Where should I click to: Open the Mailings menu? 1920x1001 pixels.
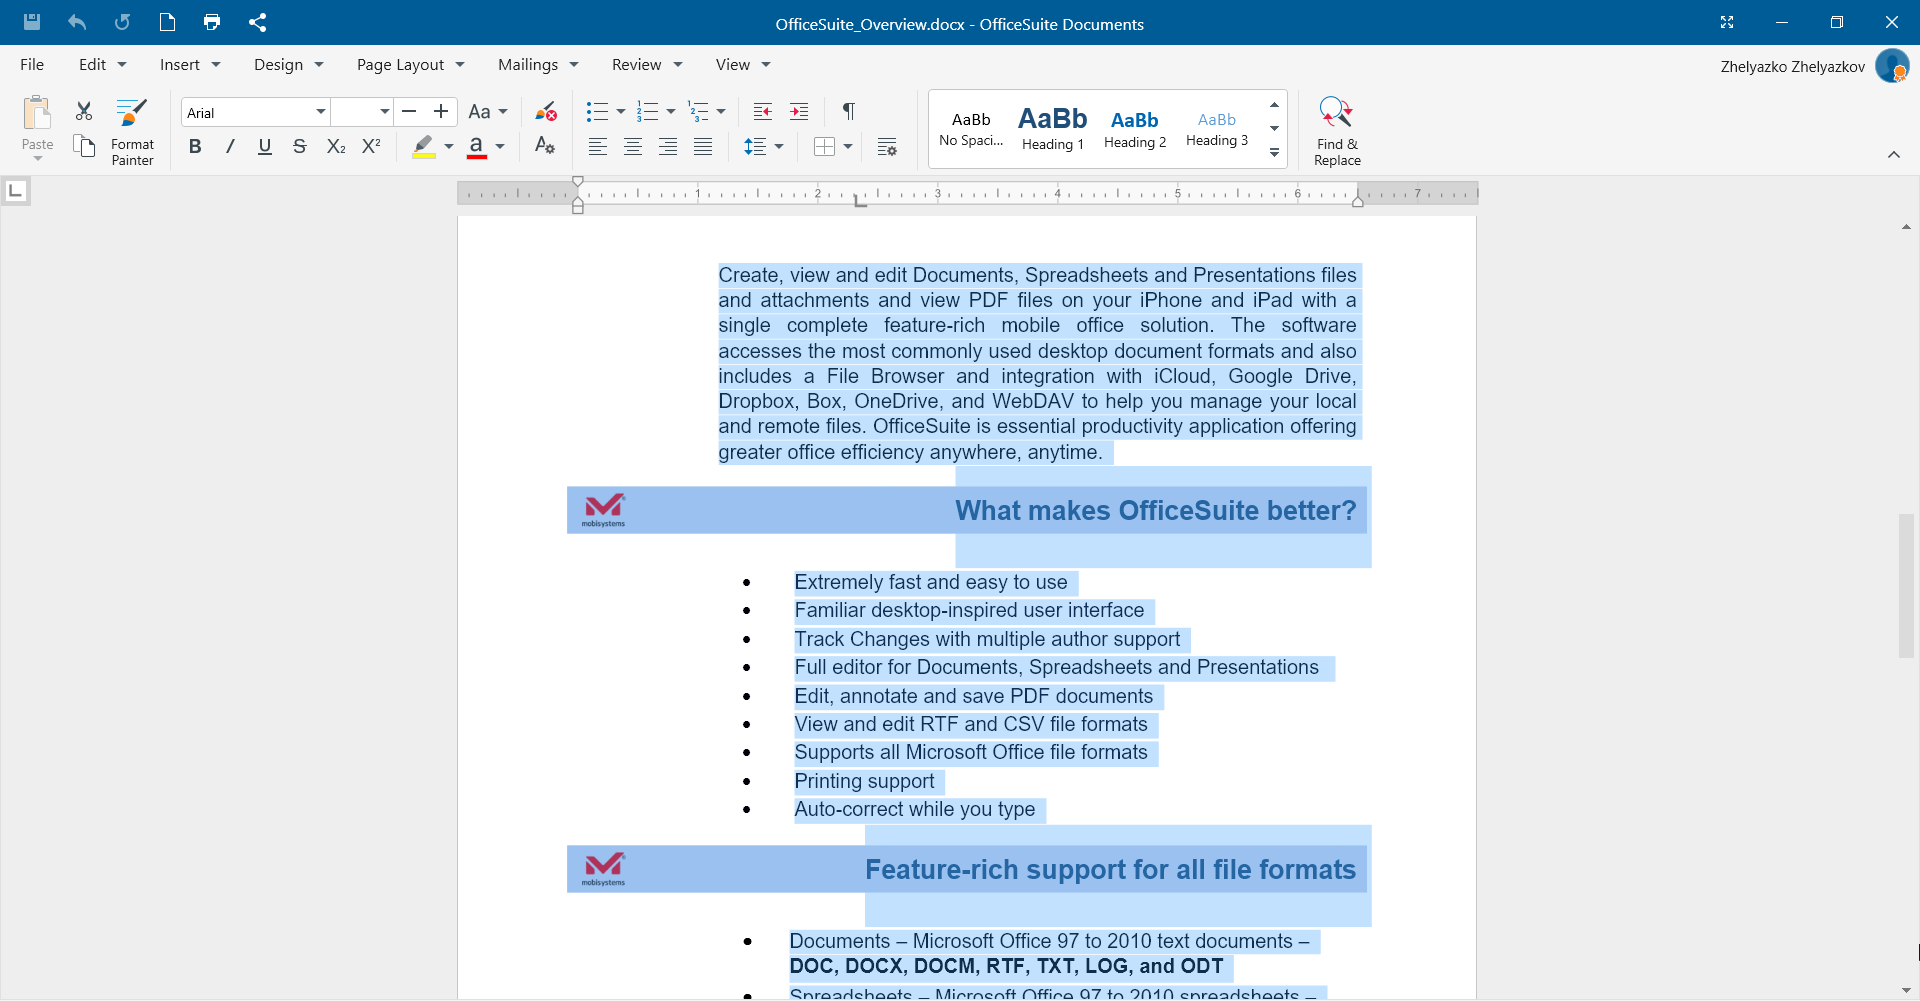click(538, 64)
